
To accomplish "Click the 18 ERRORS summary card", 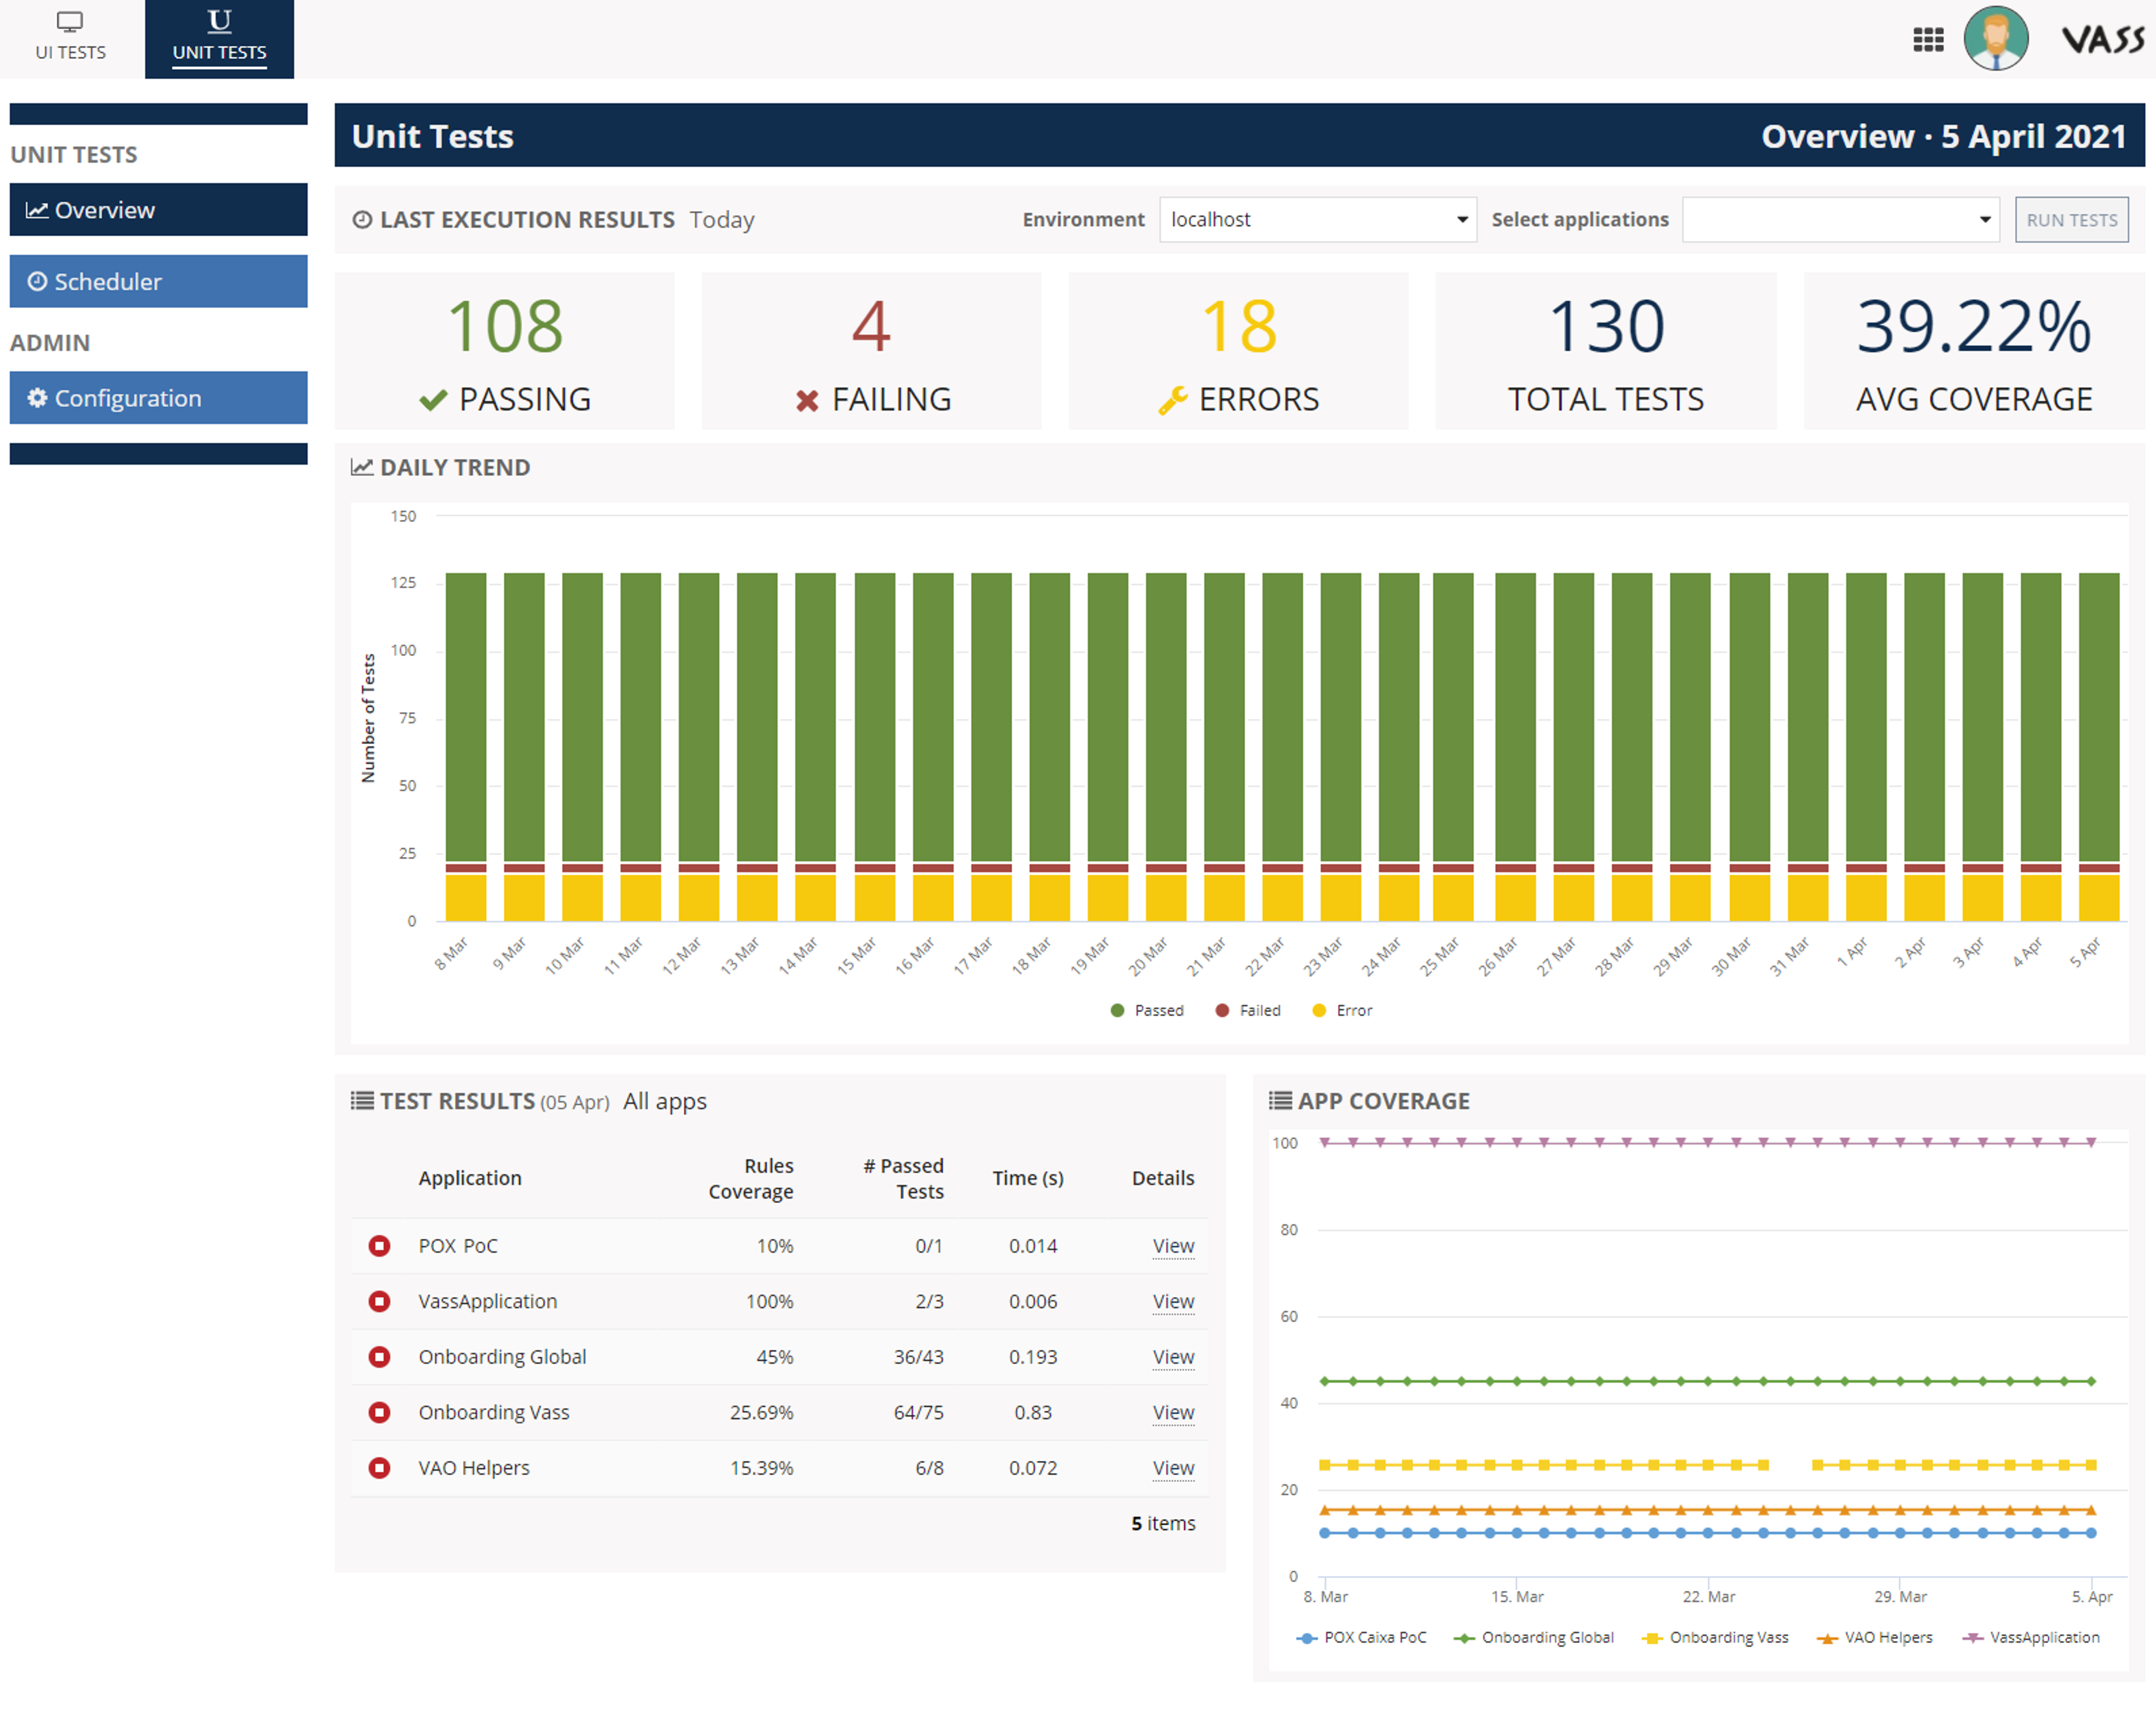I will (1238, 350).
